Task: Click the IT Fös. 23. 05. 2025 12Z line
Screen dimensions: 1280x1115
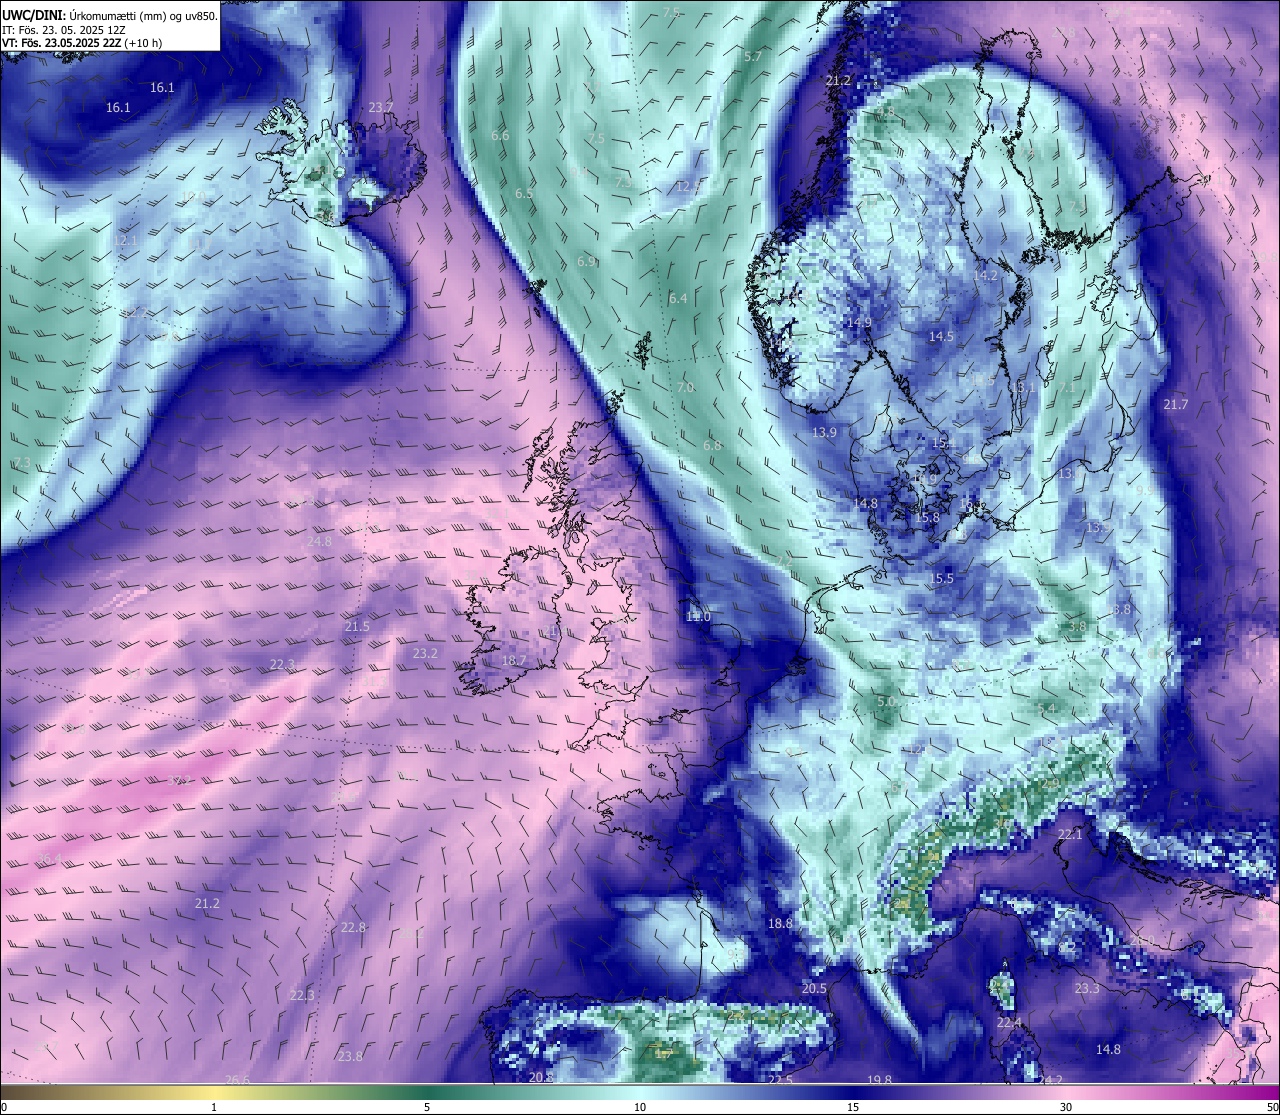Action: point(64,30)
